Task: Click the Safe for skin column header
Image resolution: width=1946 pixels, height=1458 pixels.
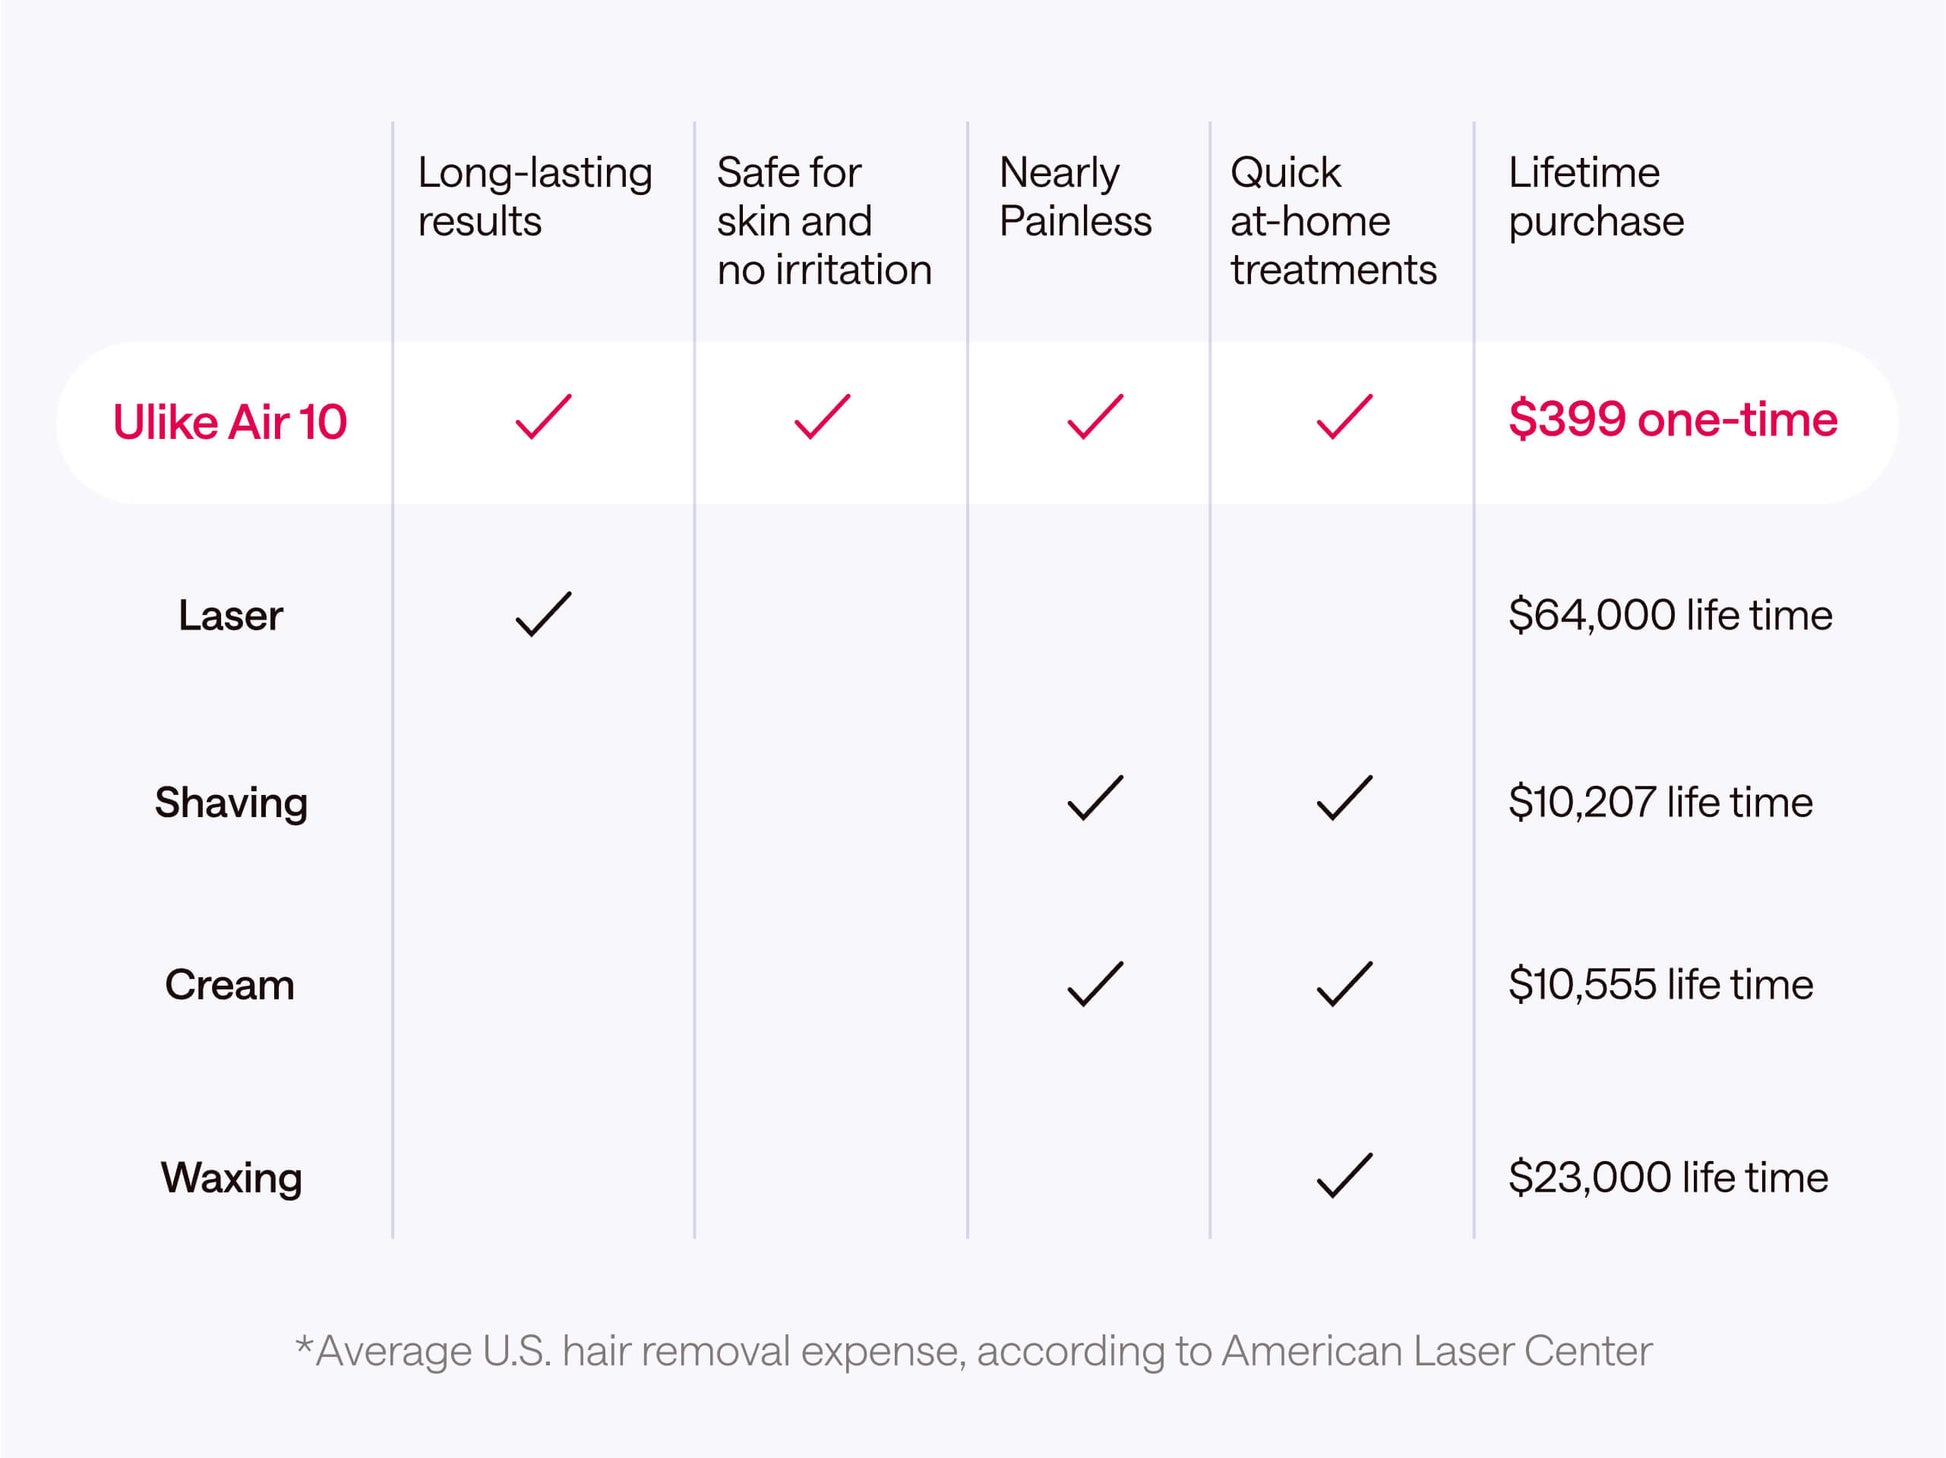Action: click(823, 220)
